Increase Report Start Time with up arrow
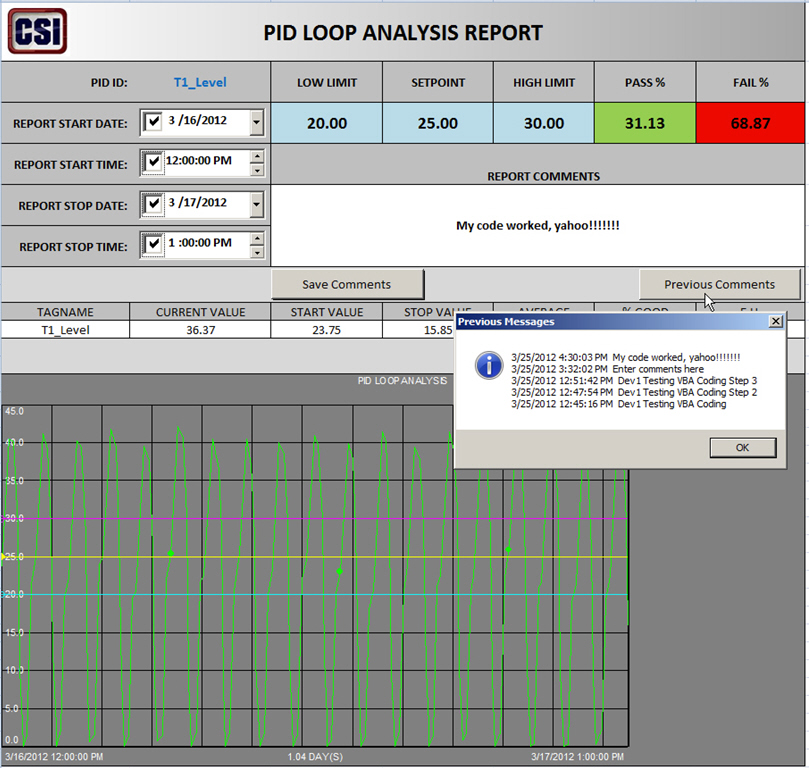Viewport: 809px width, 768px height. coord(257,156)
